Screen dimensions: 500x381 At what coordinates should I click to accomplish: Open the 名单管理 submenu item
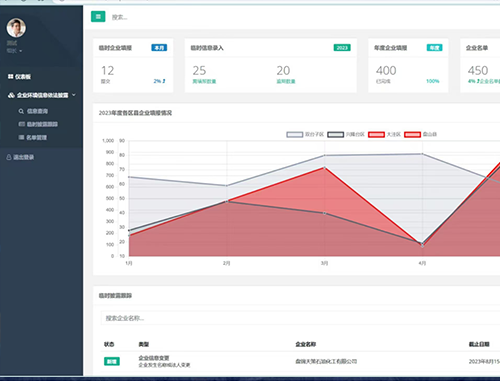pos(37,137)
